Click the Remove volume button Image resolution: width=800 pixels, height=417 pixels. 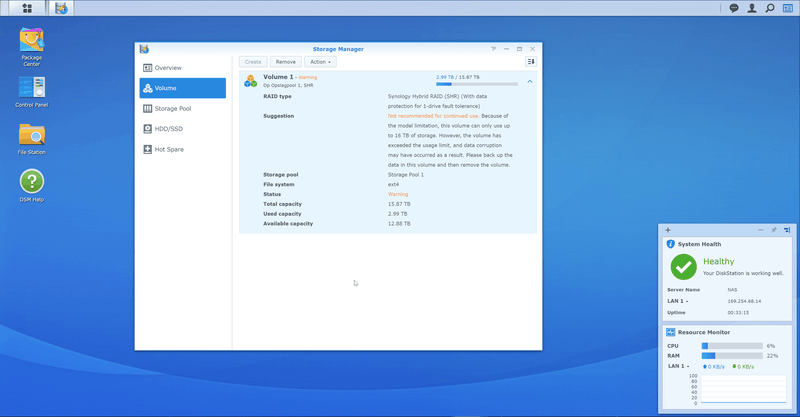pos(286,62)
